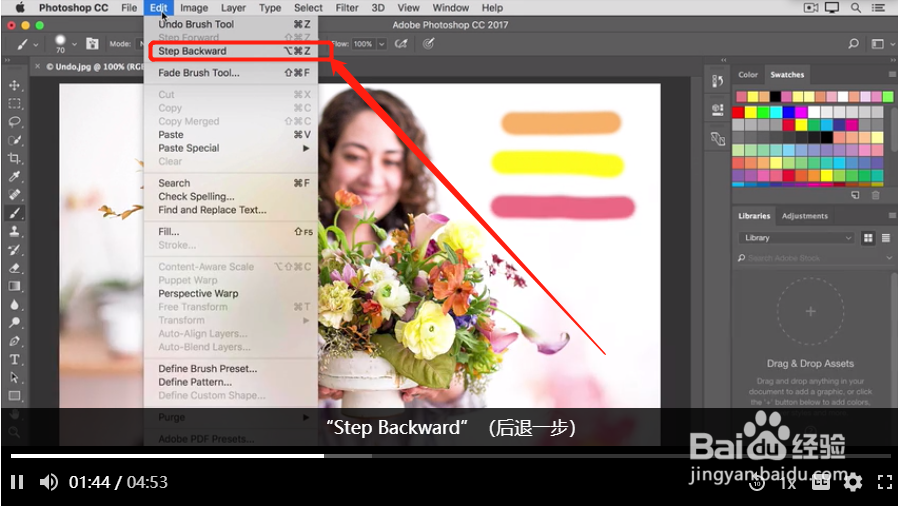Switch Libraries to grid view
This screenshot has width=898, height=506.
tap(868, 238)
